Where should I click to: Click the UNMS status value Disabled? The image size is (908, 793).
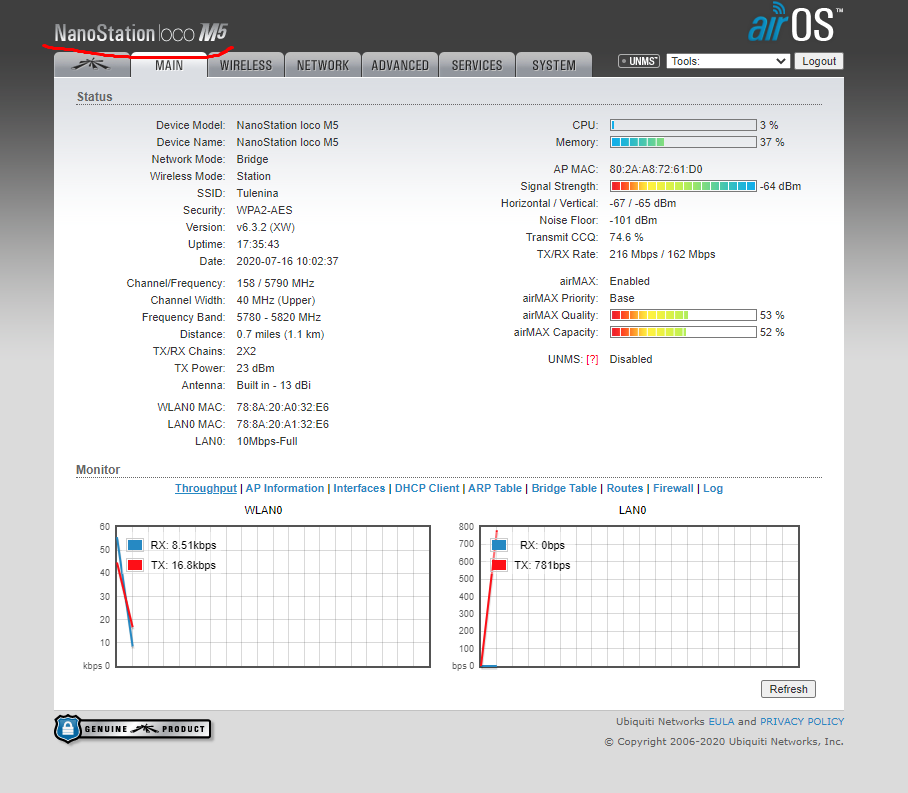click(x=631, y=359)
